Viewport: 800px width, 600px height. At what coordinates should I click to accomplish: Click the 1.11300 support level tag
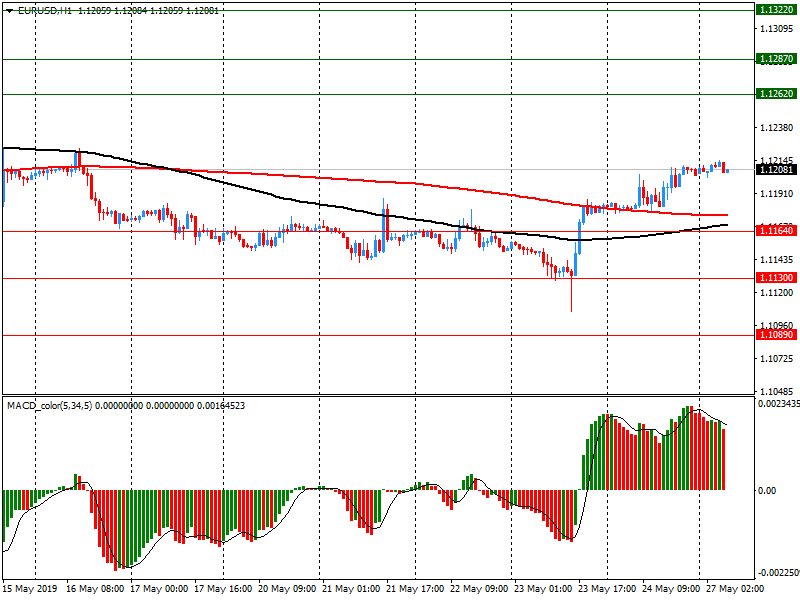point(776,278)
